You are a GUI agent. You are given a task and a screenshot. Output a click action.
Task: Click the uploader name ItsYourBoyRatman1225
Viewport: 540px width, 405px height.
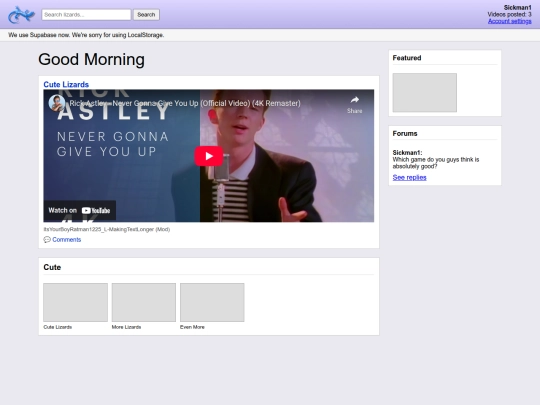click(x=106, y=229)
